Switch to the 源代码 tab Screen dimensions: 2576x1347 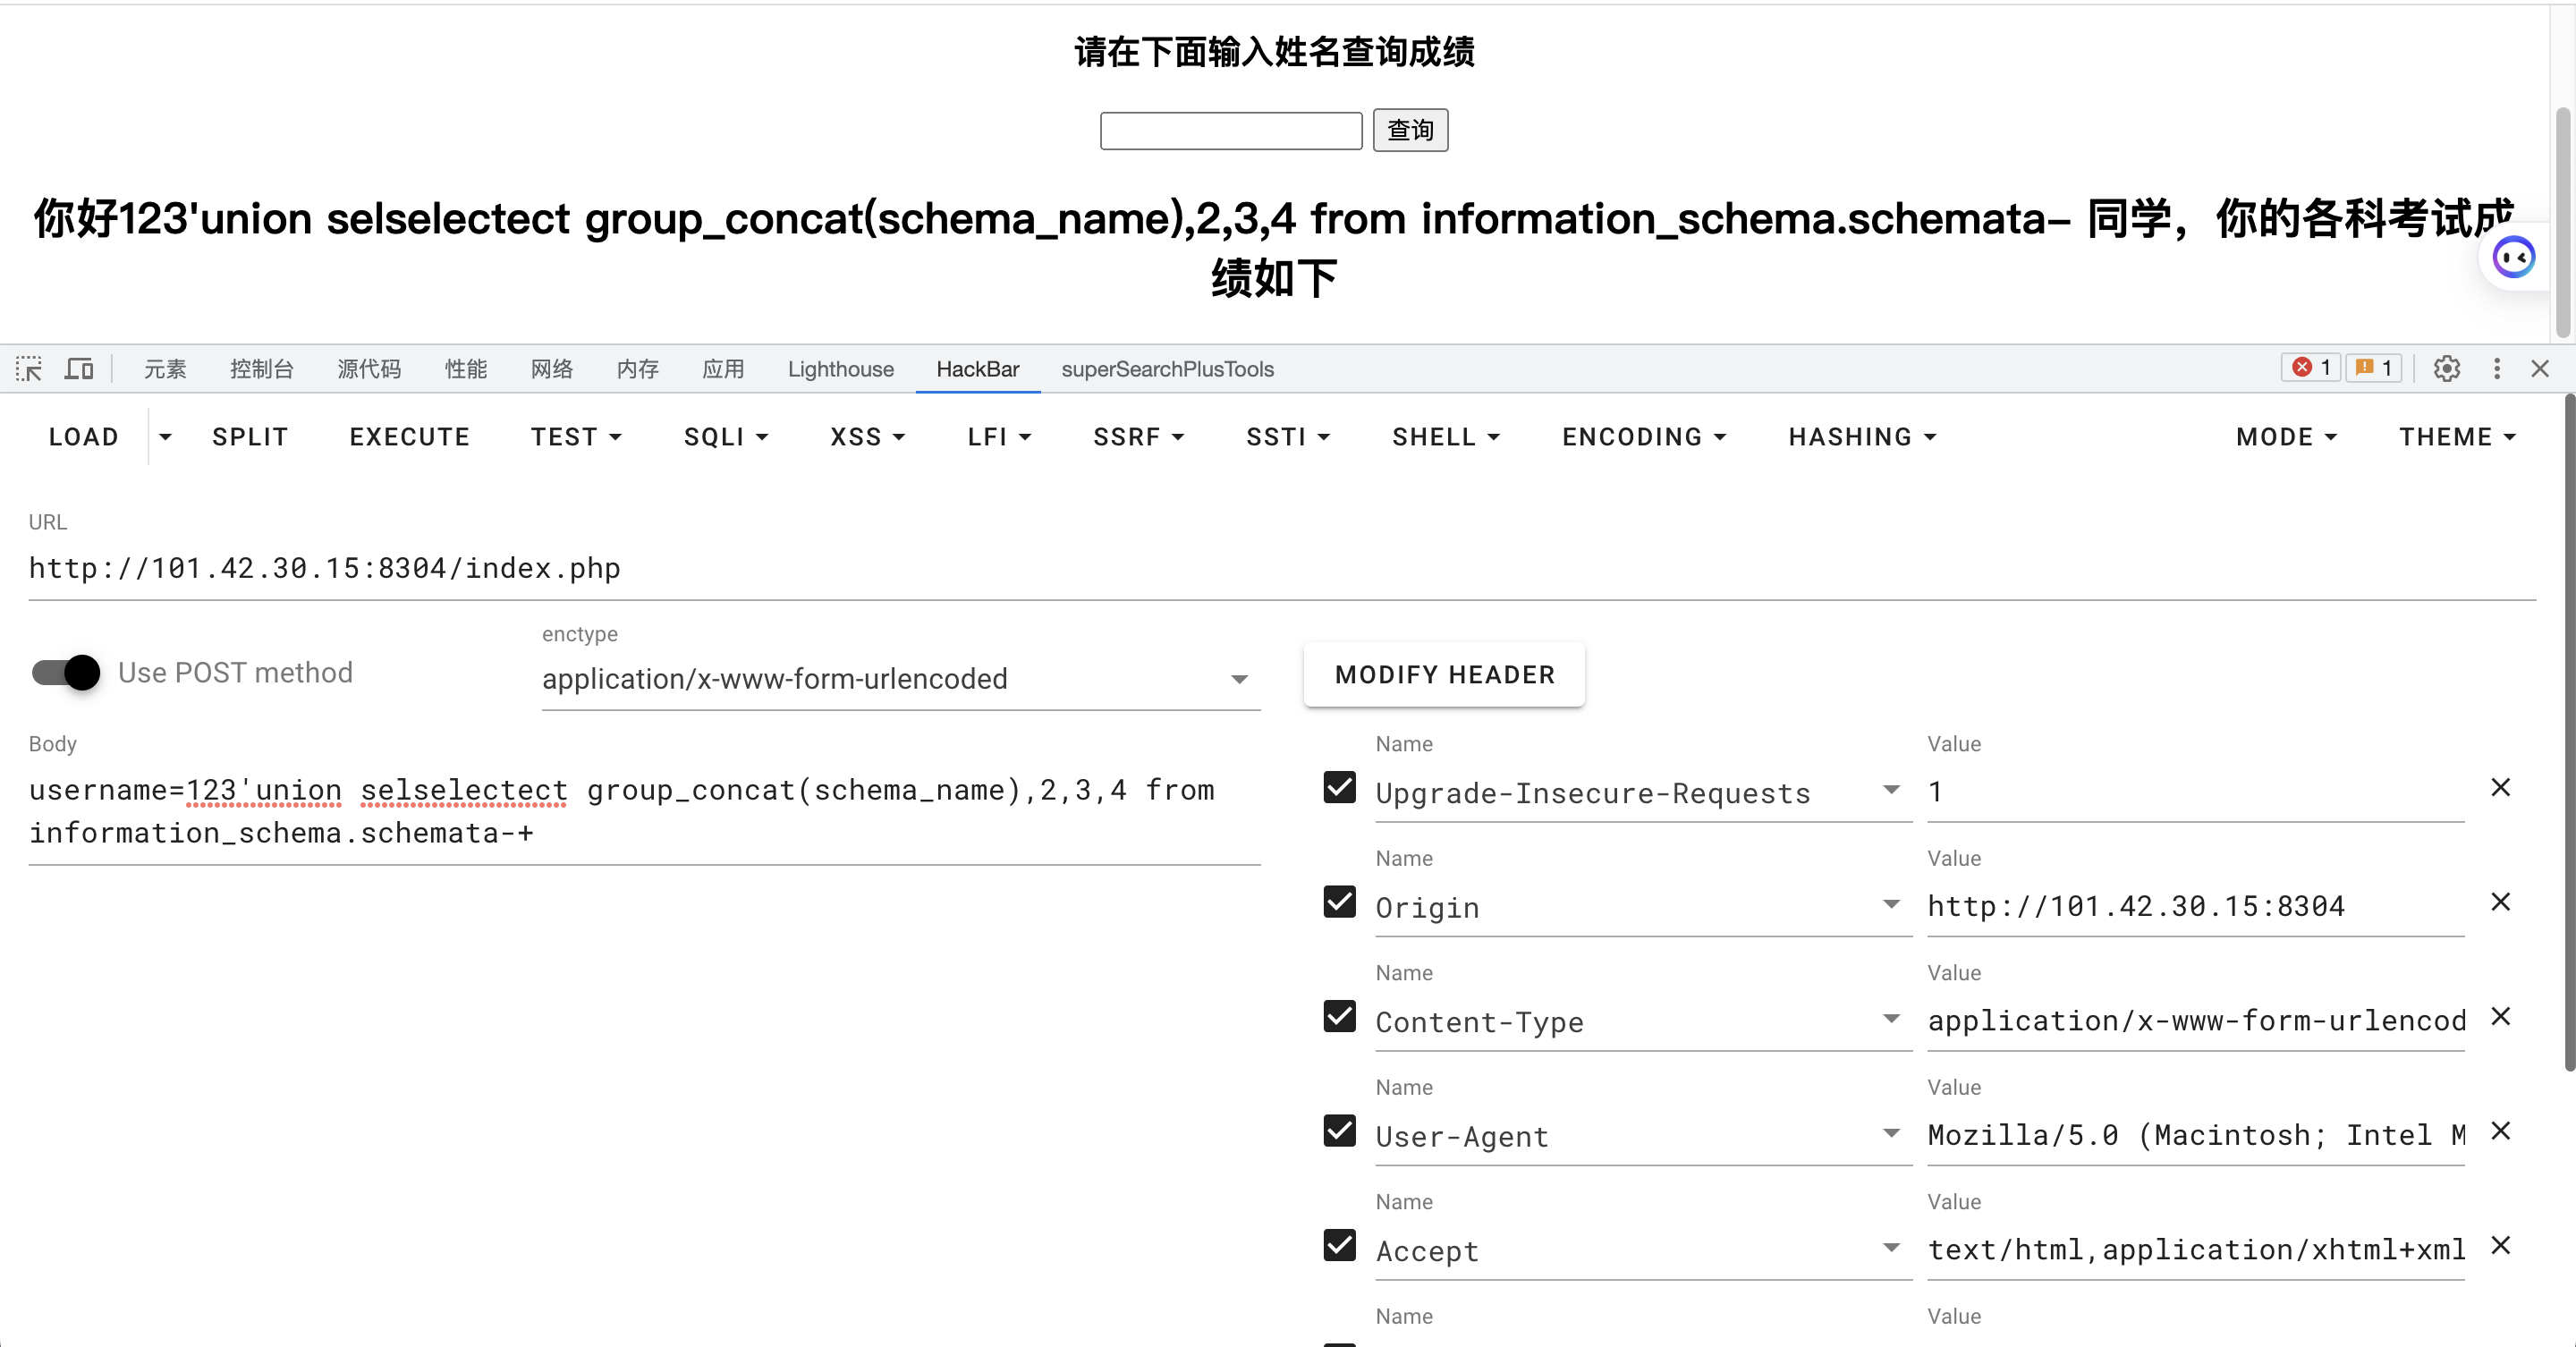[369, 369]
